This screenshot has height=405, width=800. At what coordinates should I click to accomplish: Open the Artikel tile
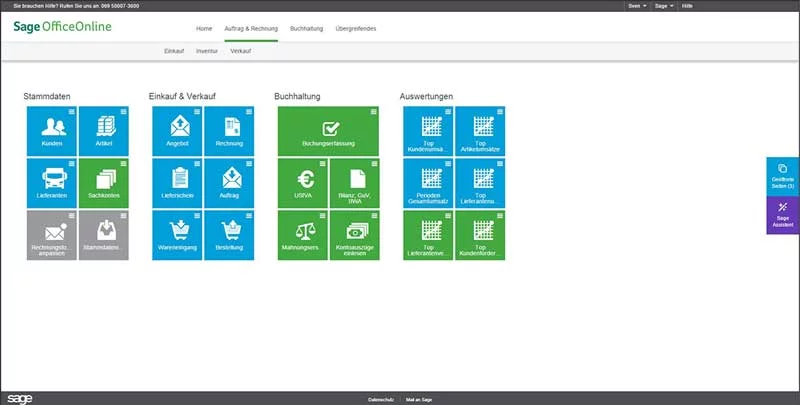tap(104, 131)
